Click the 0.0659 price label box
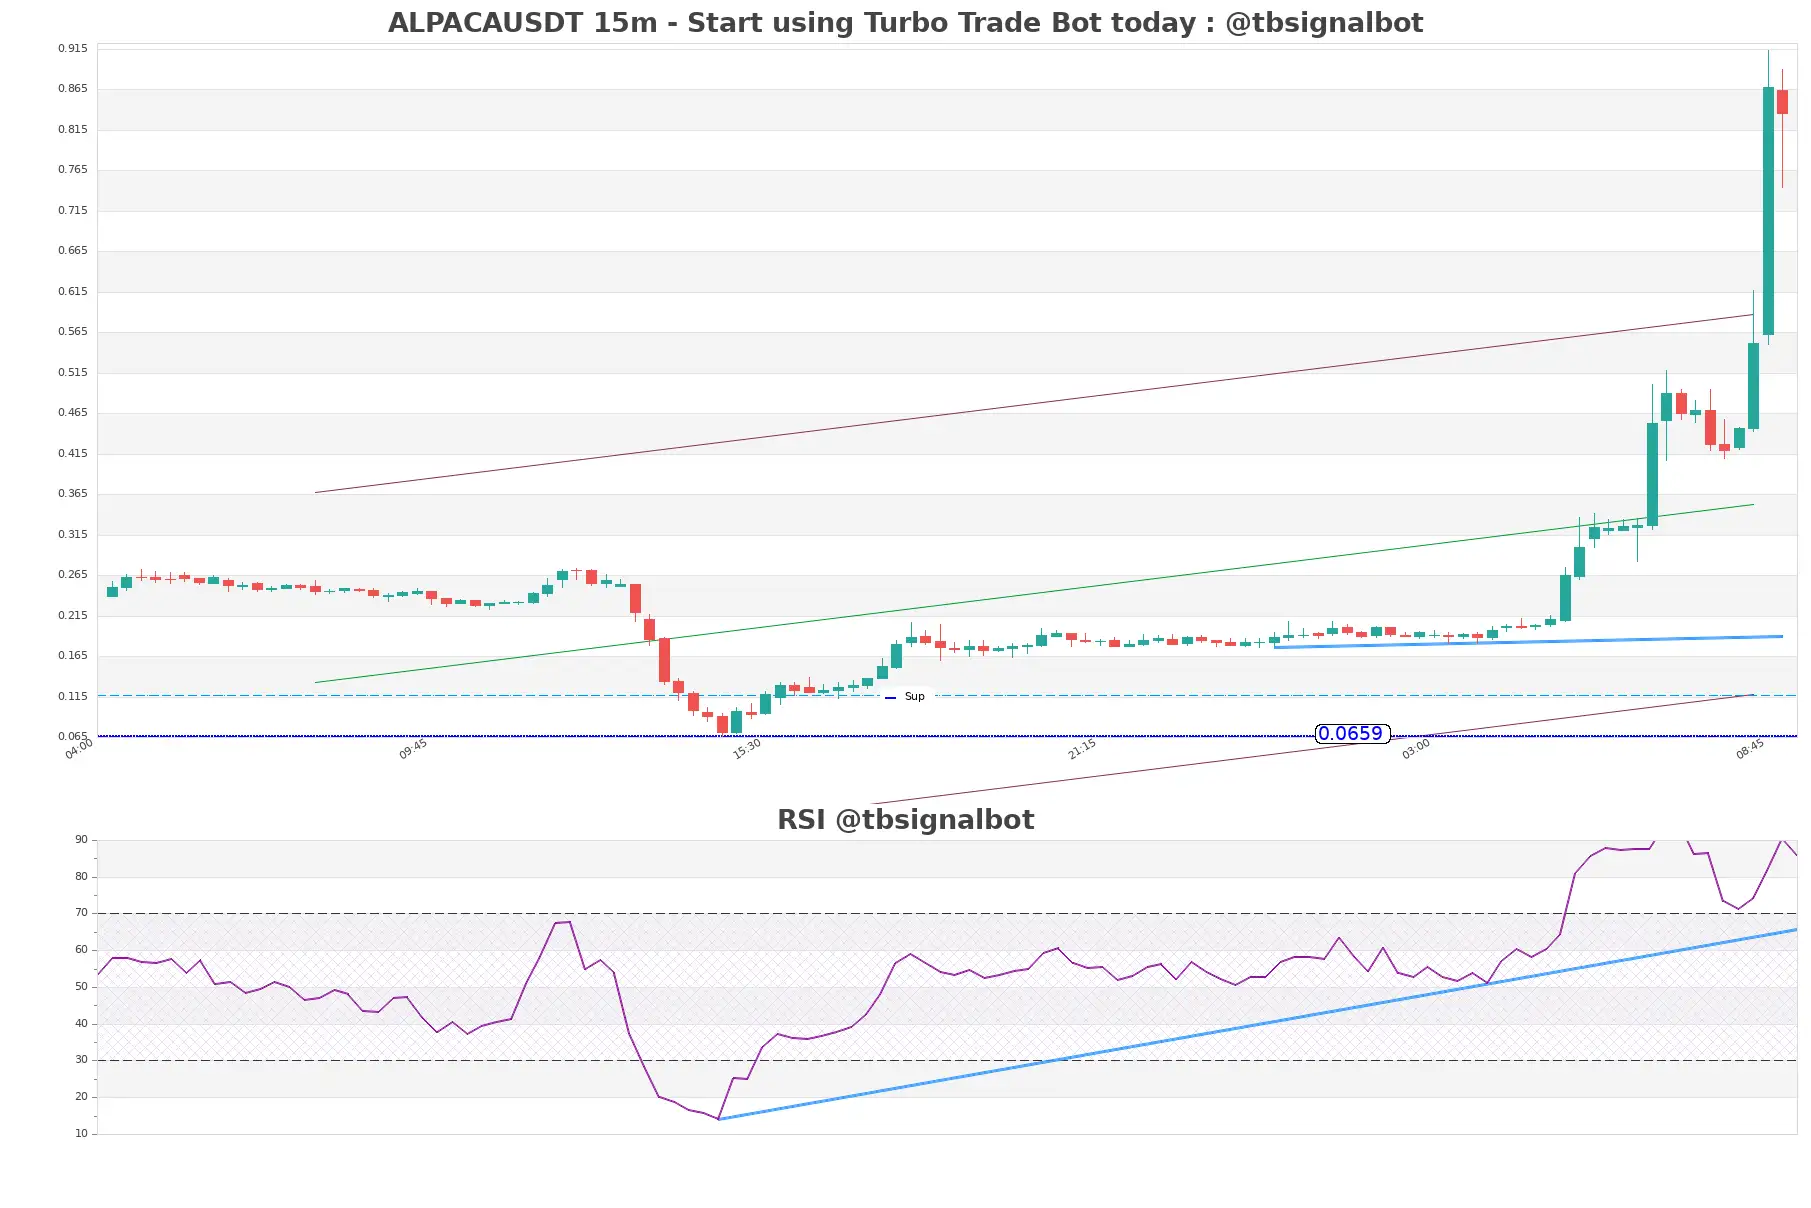Viewport: 1811px width, 1208px height. pyautogui.click(x=1351, y=734)
